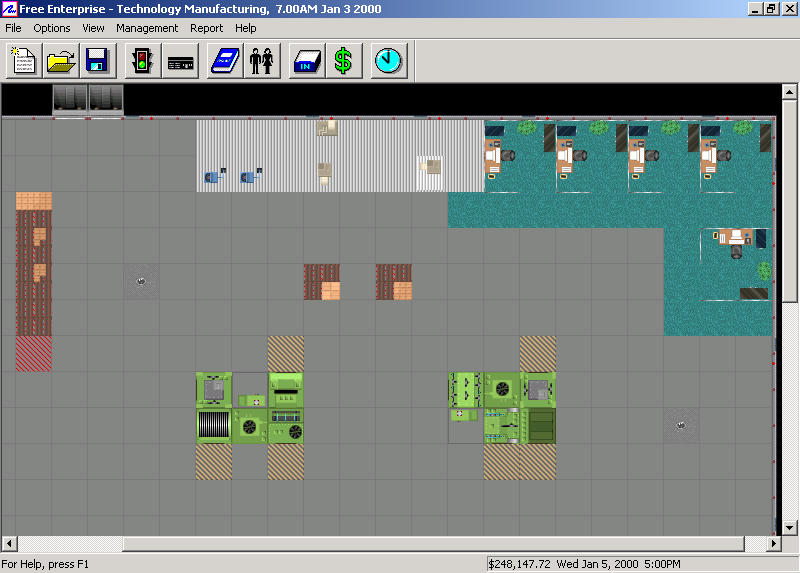This screenshot has width=800, height=573.
Task: Click the cash balance $248,147.72
Action: [519, 564]
